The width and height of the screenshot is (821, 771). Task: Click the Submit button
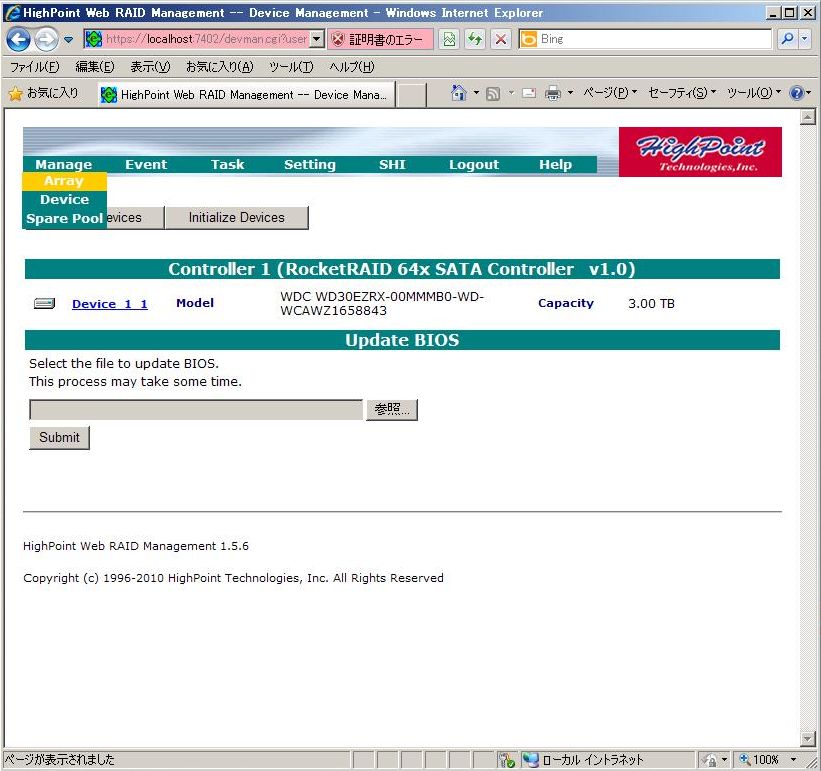pos(59,438)
